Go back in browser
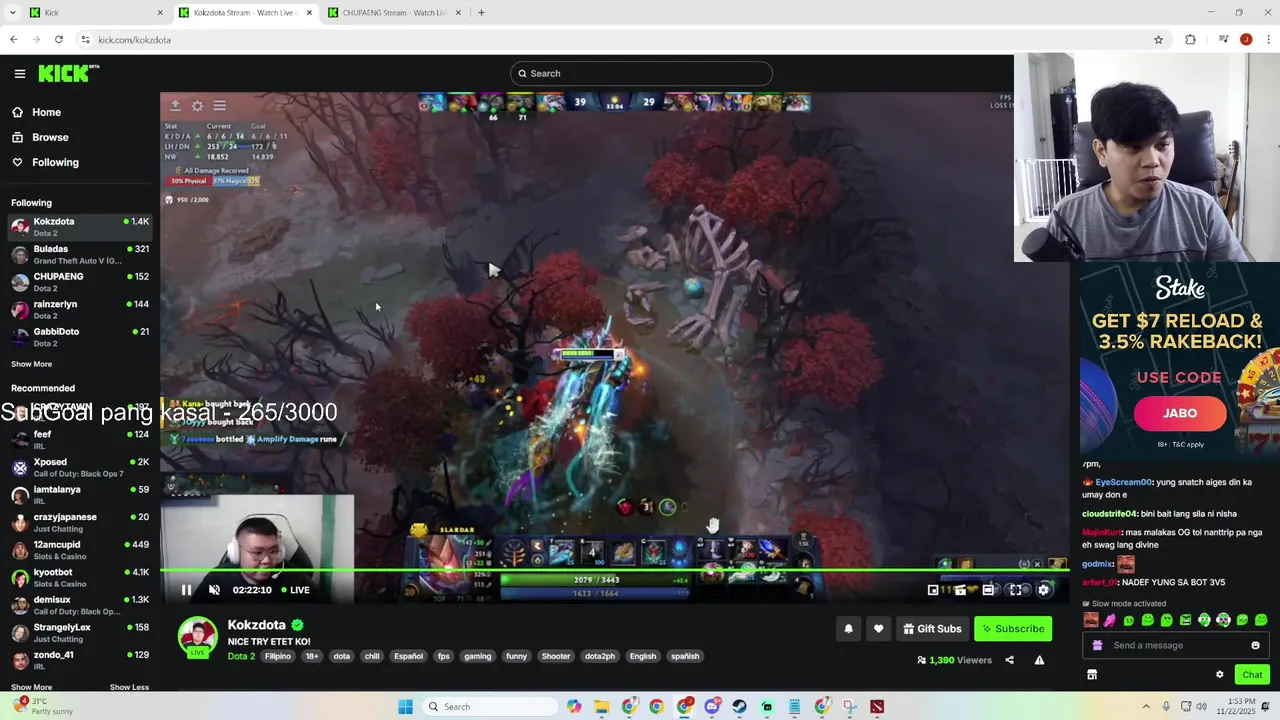The width and height of the screenshot is (1280, 720). pyautogui.click(x=13, y=40)
